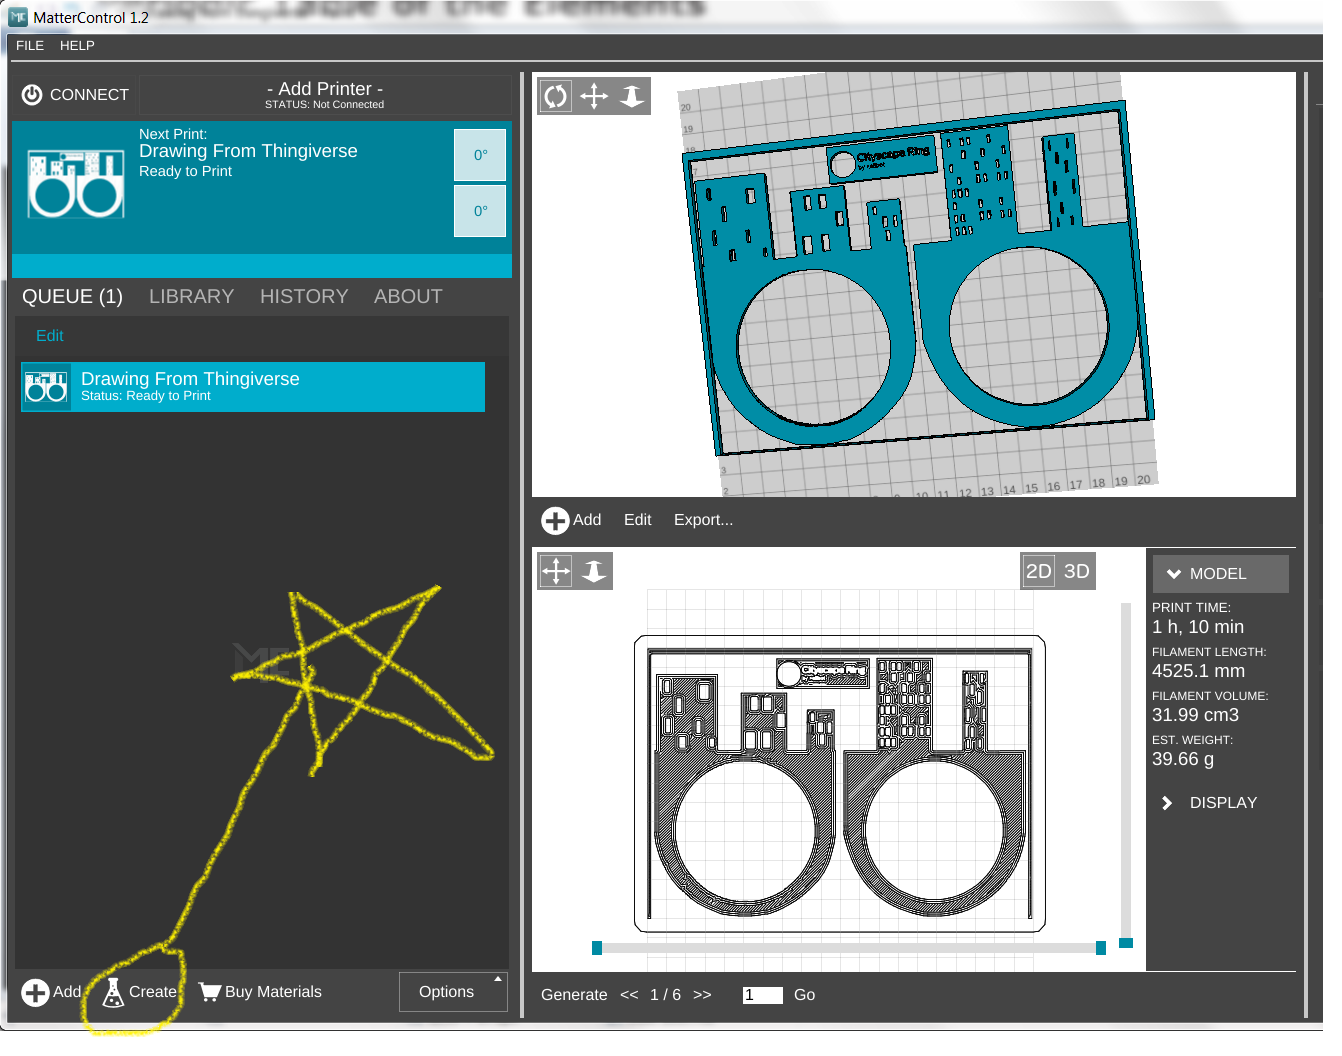Select the zoom tool in 3D preview
Viewport: 1342px width, 1056px height.
632,96
